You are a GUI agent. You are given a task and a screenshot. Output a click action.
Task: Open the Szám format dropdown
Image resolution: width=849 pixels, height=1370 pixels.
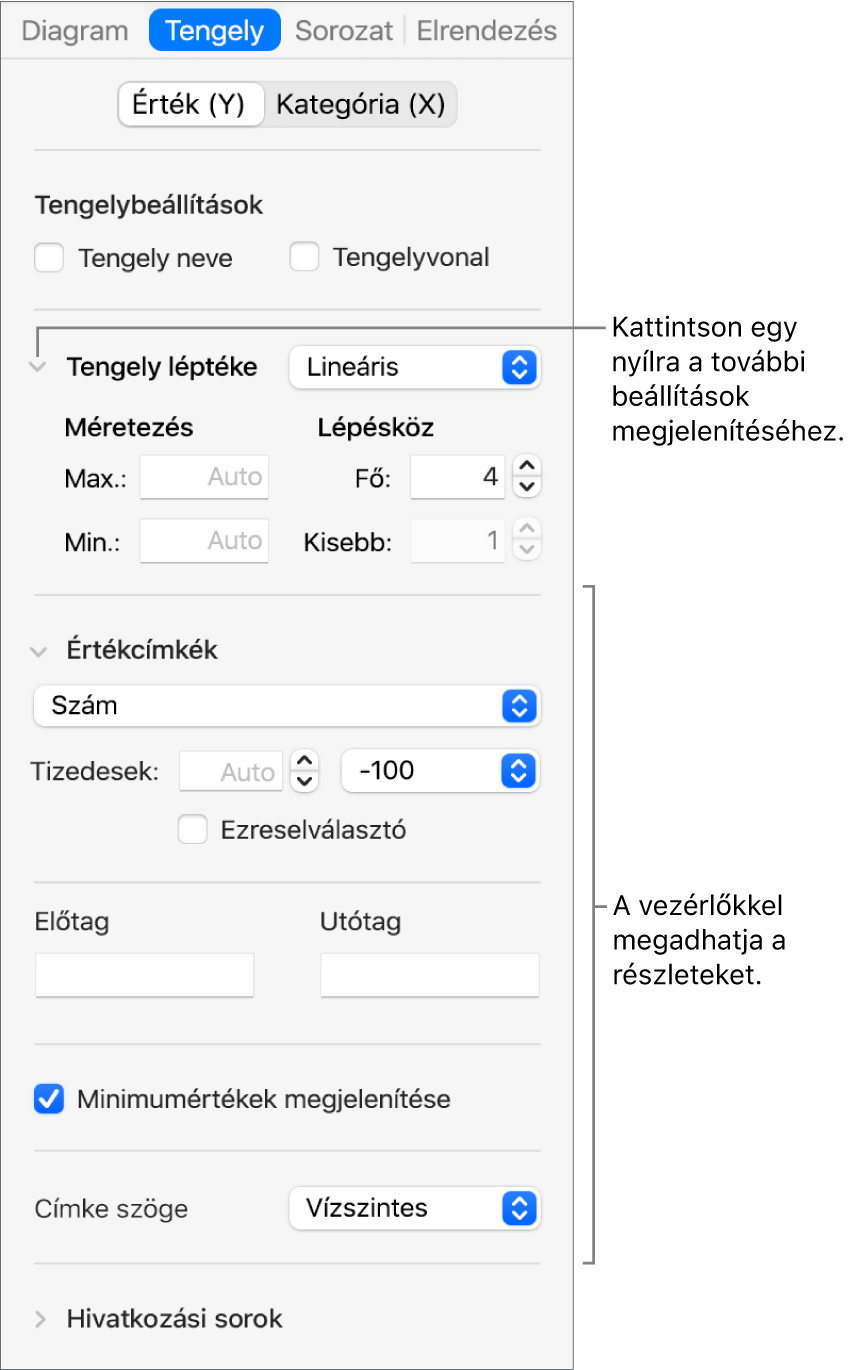[x=286, y=706]
